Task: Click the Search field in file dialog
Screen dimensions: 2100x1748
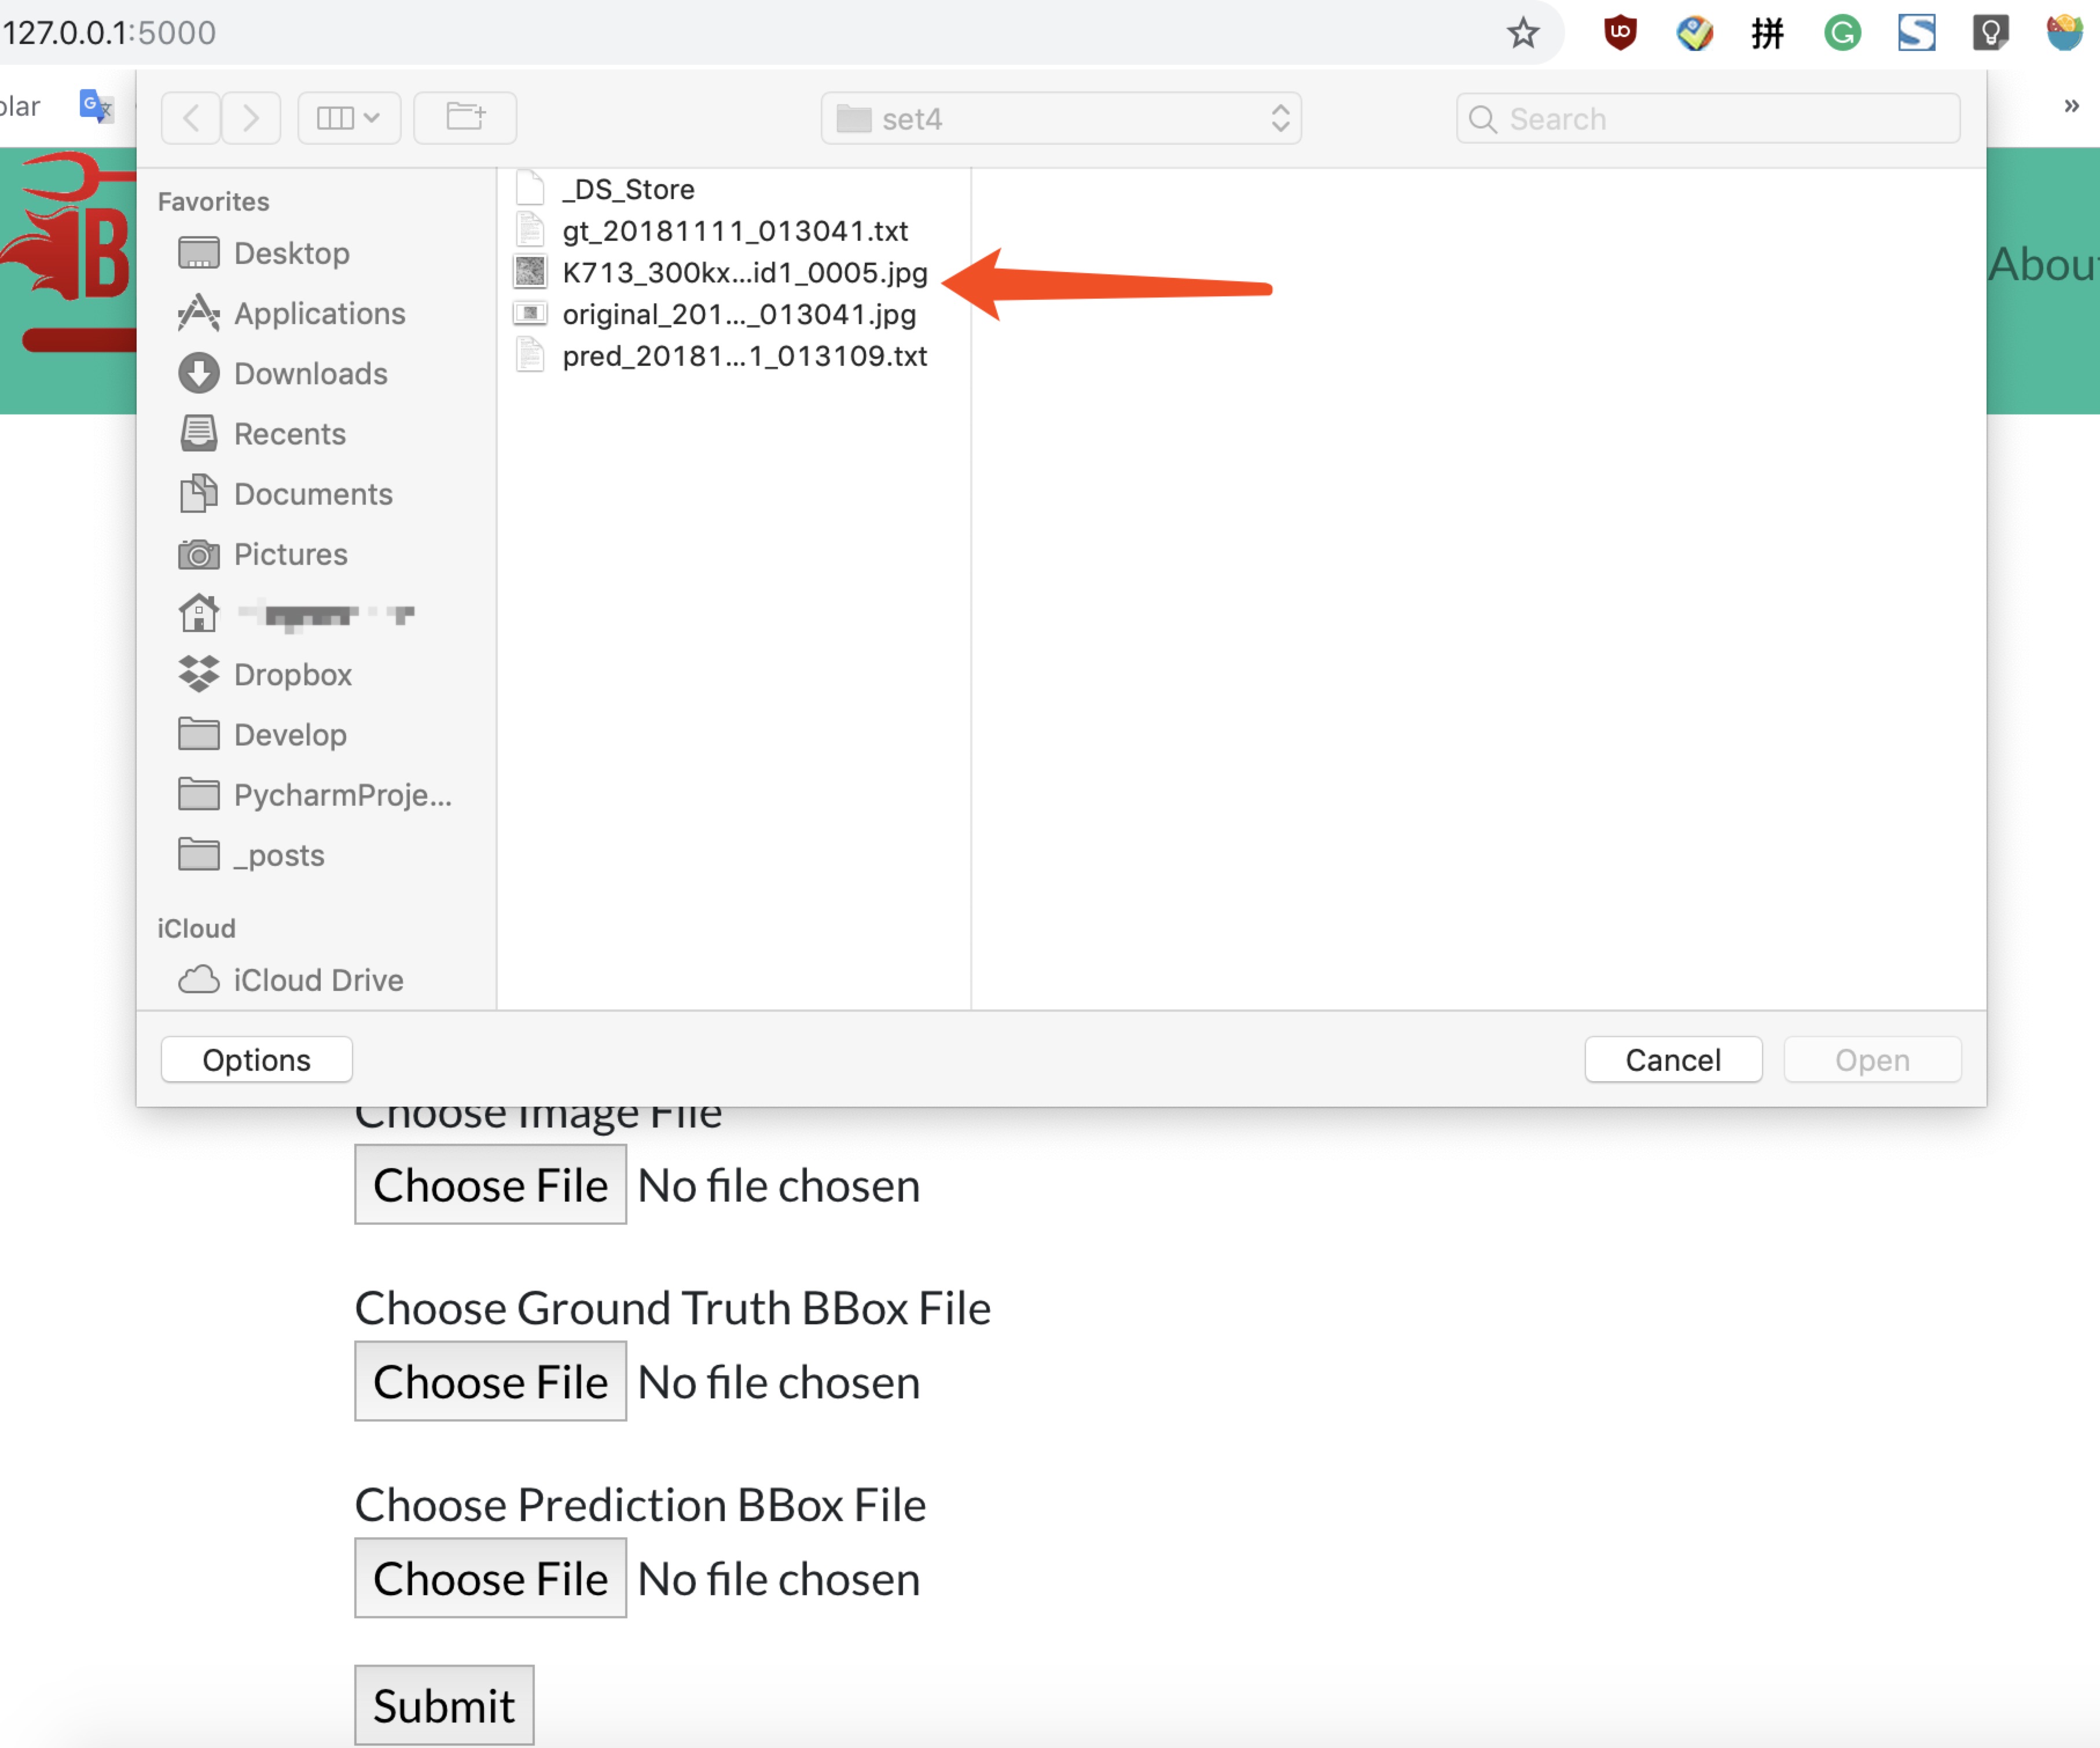Action: (x=1708, y=118)
